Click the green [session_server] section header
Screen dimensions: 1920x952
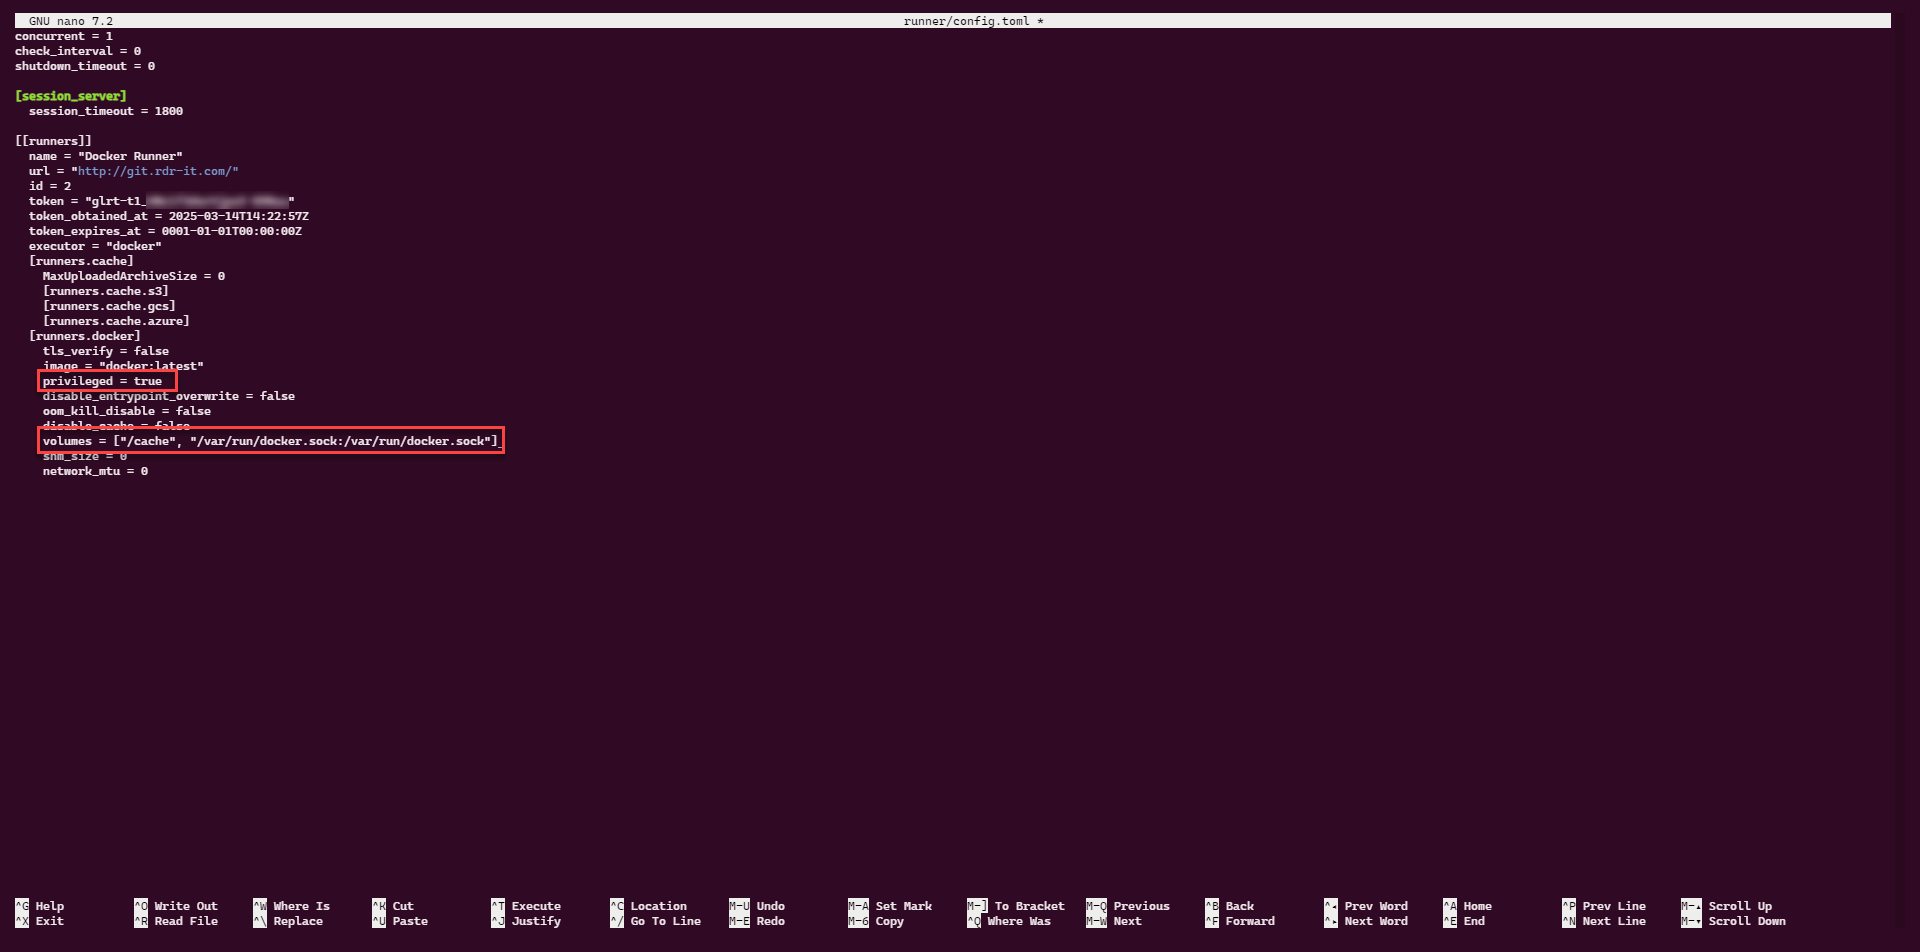click(x=71, y=96)
